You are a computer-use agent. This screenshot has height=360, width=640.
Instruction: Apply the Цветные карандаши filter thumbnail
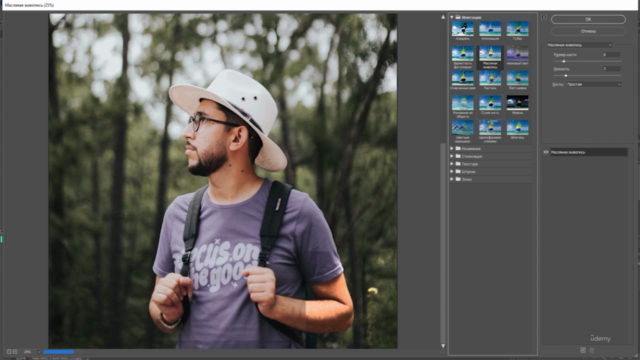click(x=462, y=127)
